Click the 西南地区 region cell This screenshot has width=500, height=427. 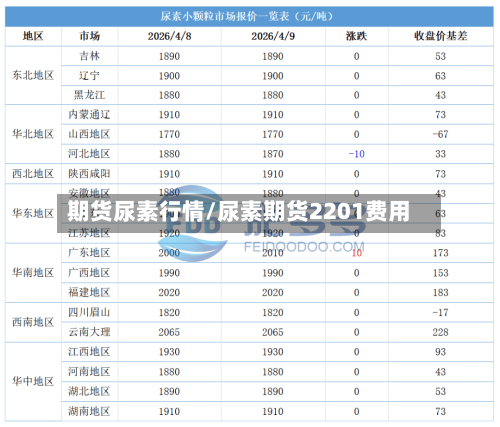click(x=33, y=322)
